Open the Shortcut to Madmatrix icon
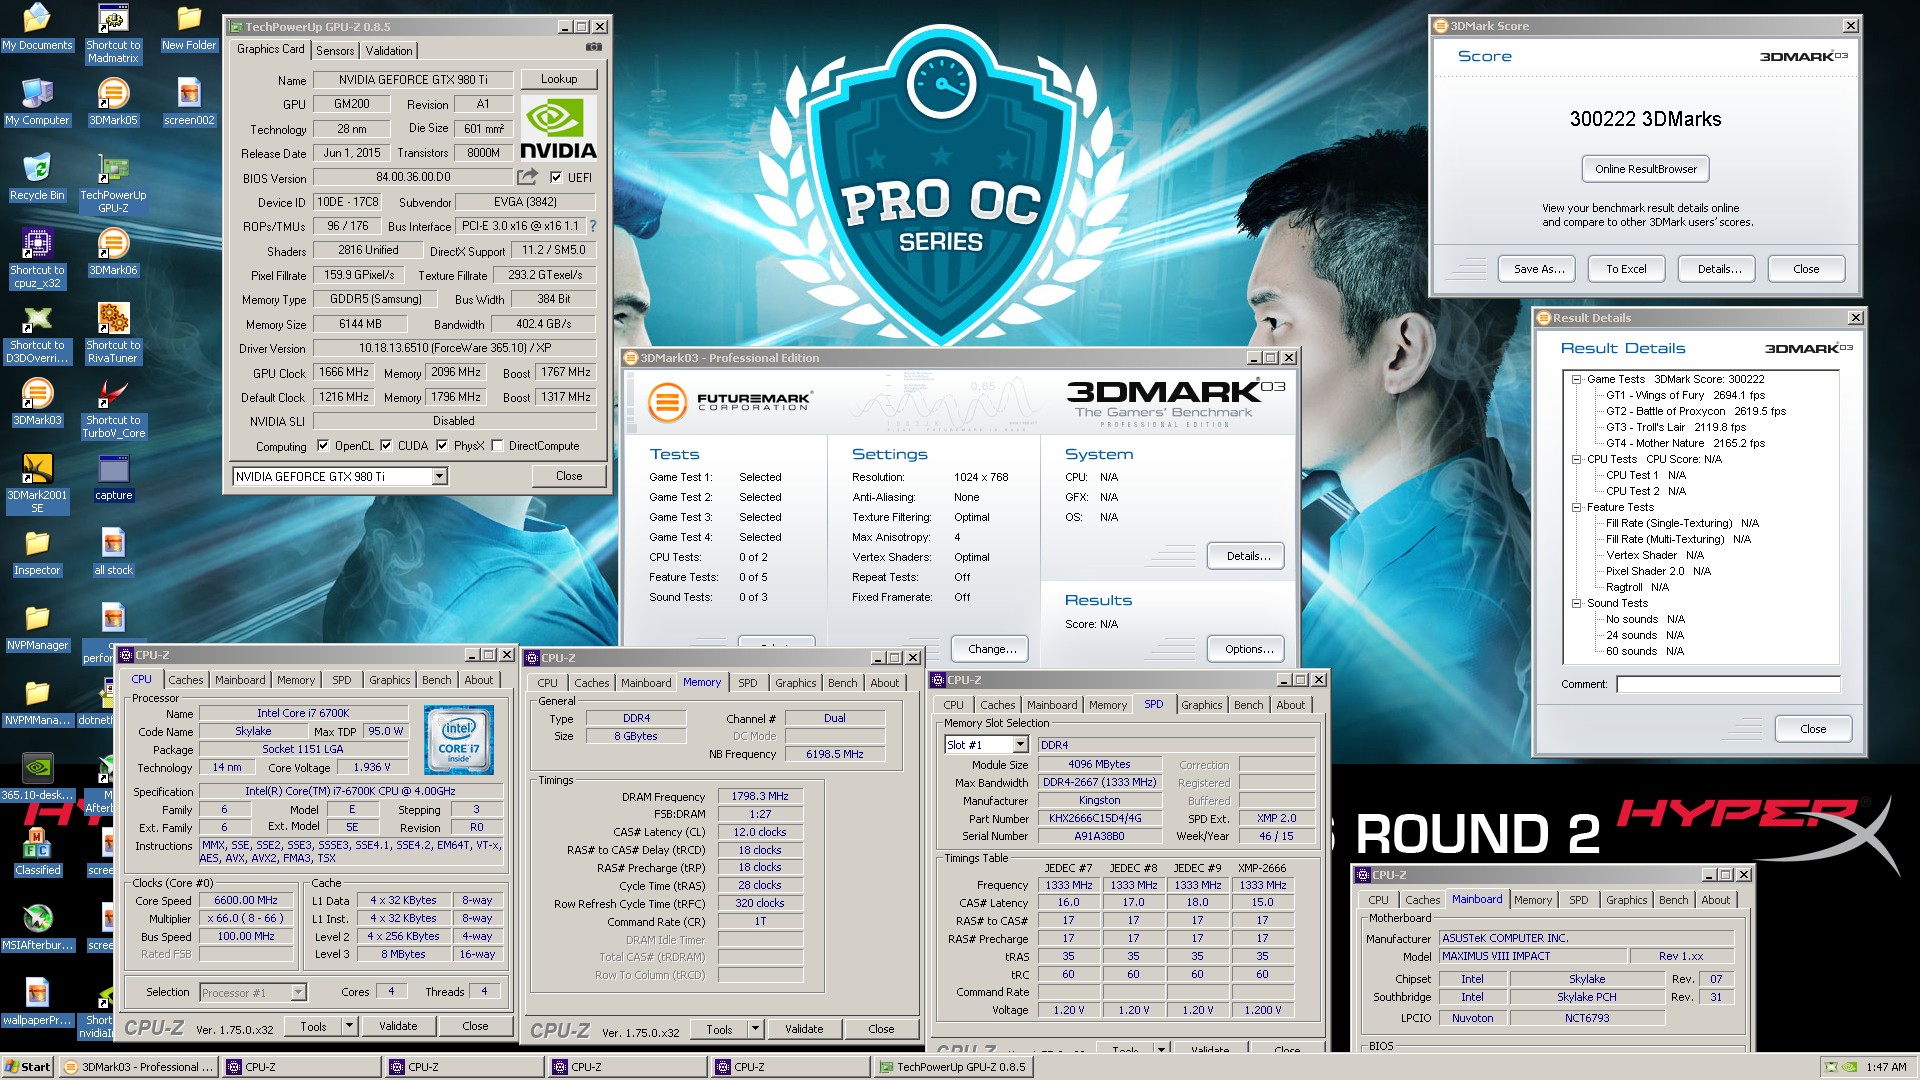This screenshot has width=1920, height=1080. coord(113,33)
